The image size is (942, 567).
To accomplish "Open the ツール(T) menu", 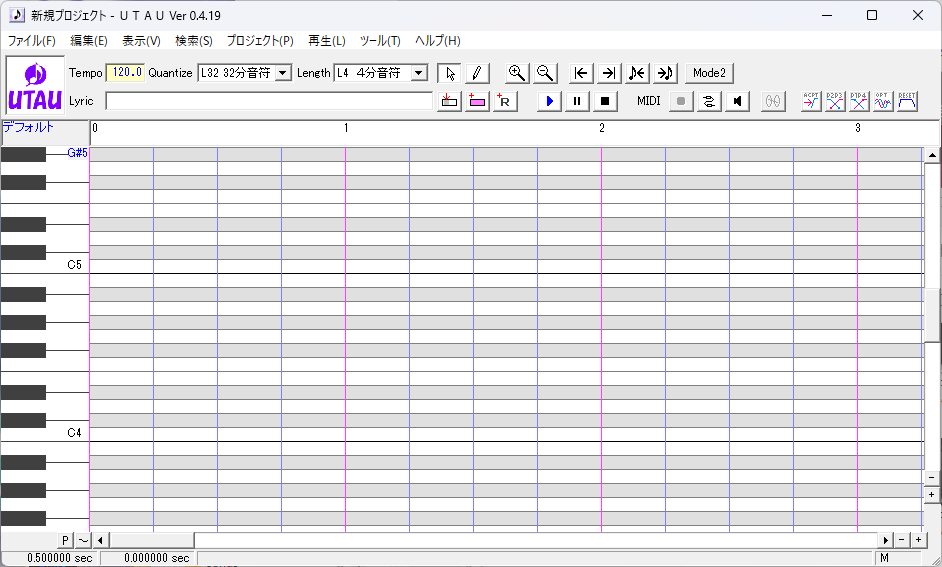I will click(380, 40).
